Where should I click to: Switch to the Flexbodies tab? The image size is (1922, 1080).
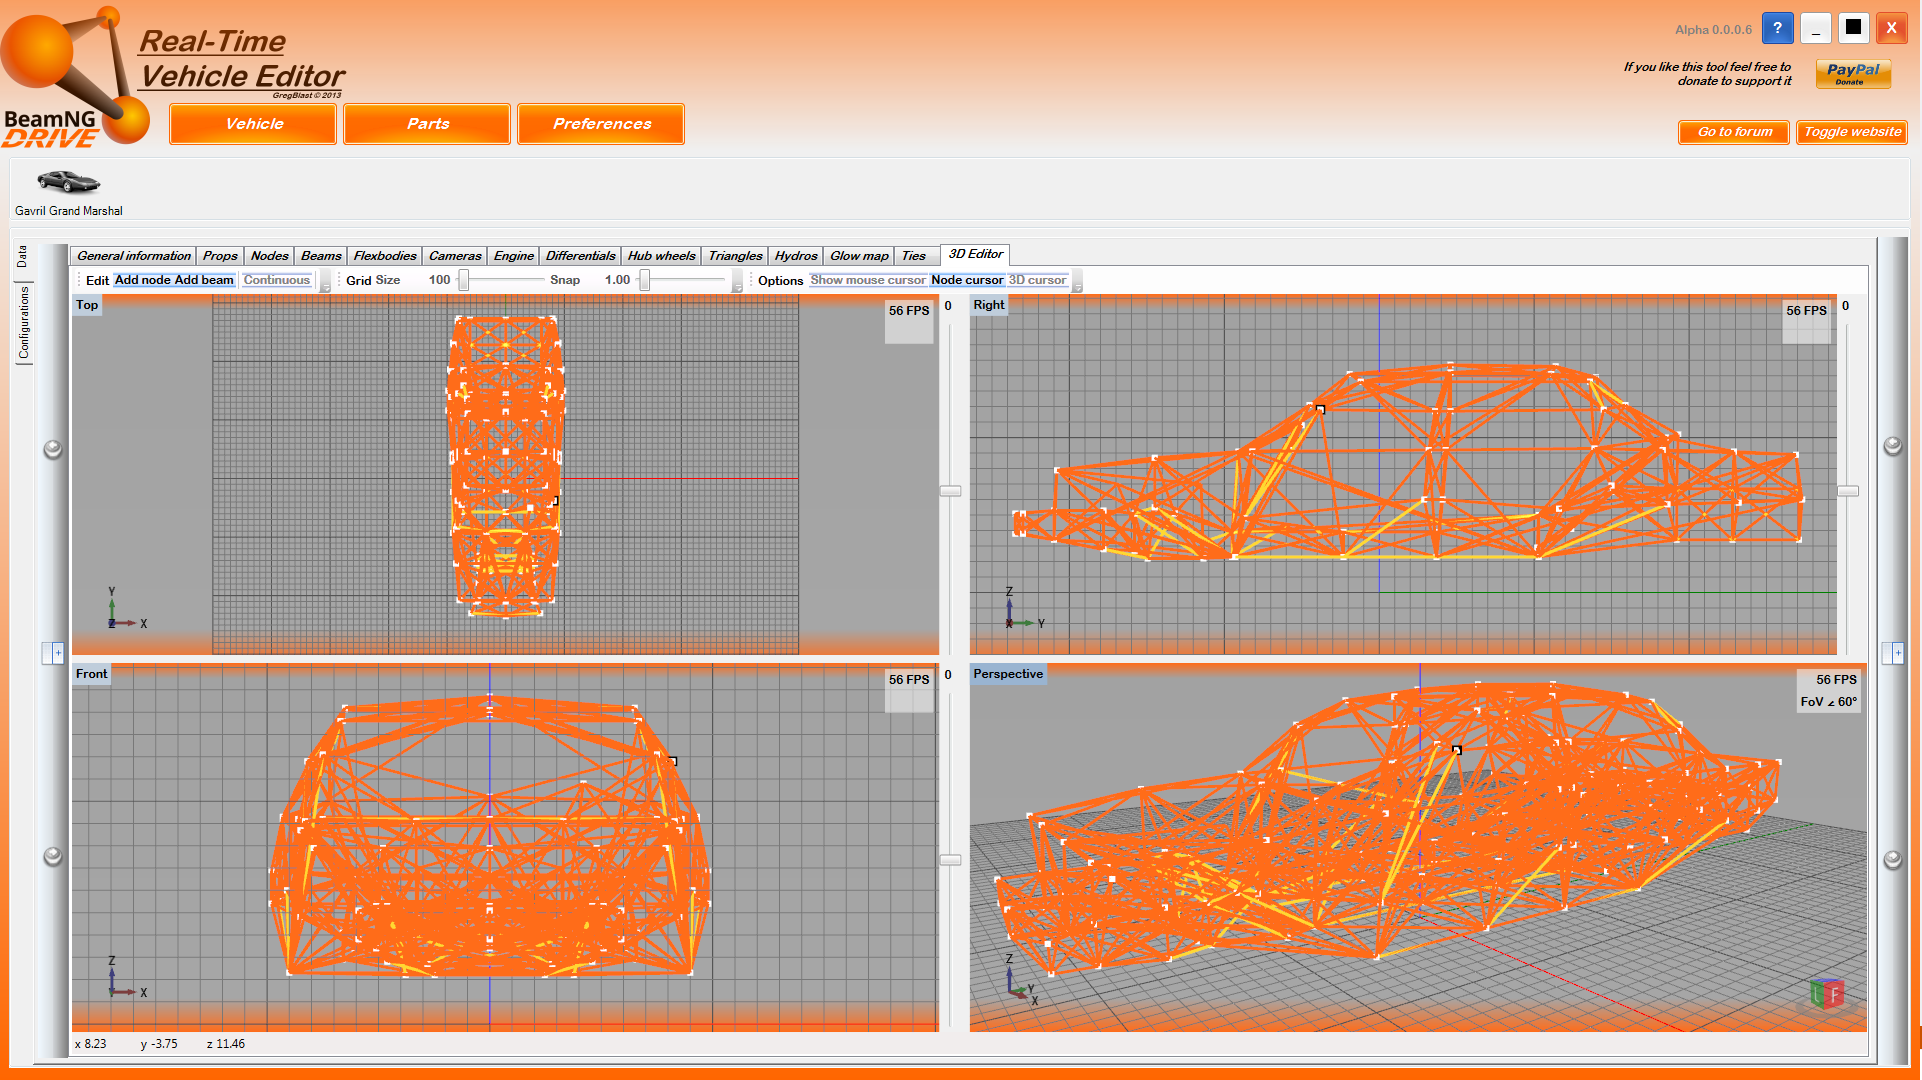coord(384,256)
